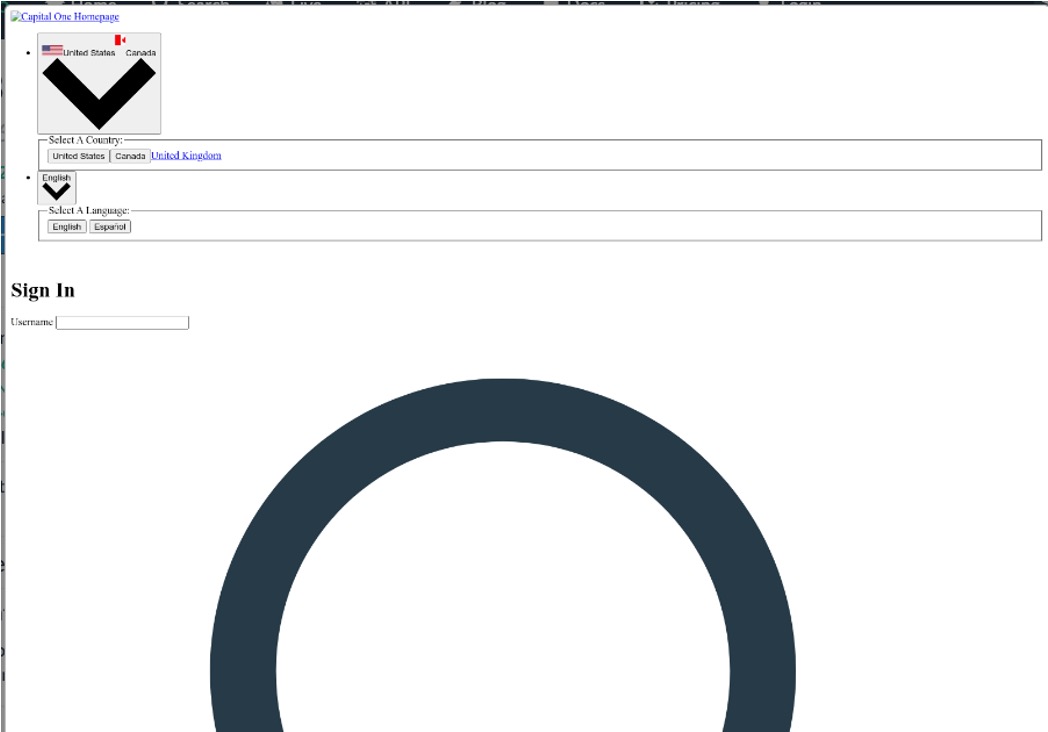The height and width of the screenshot is (732, 1048).
Task: Click the Select A Country legend
Action: point(85,140)
